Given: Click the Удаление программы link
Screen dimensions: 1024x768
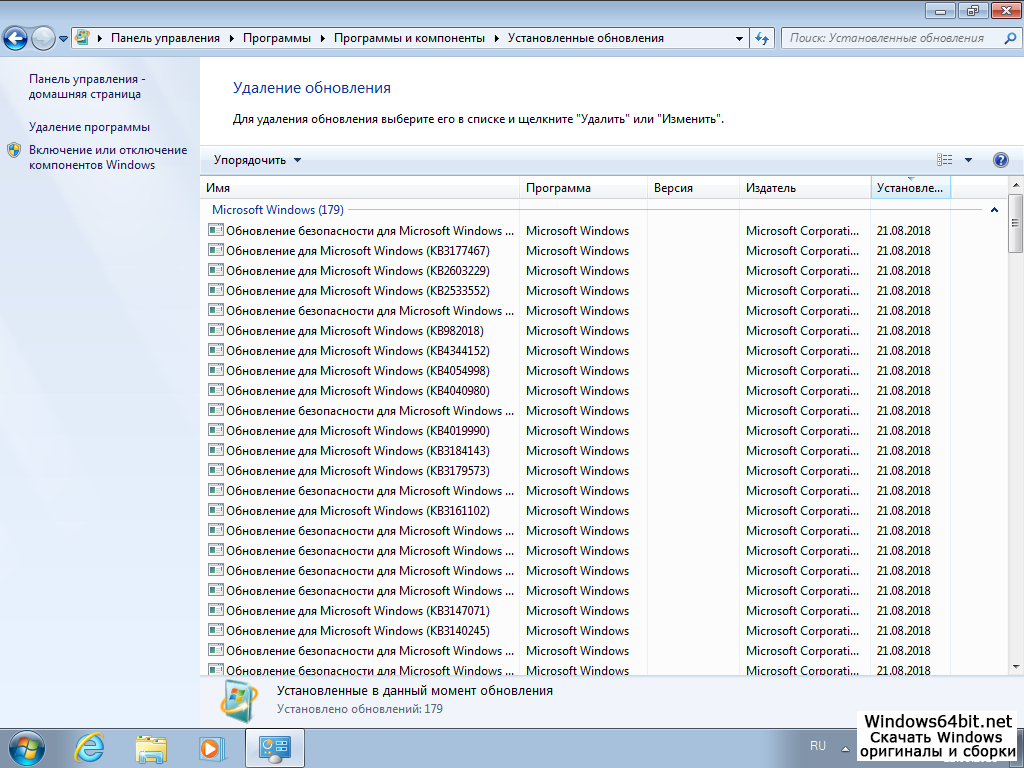Looking at the screenshot, I should 89,127.
